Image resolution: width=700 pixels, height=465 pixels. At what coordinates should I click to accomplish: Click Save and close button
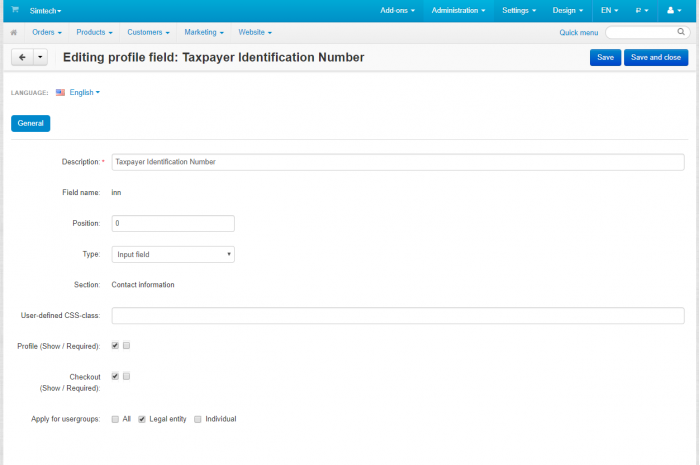point(656,58)
